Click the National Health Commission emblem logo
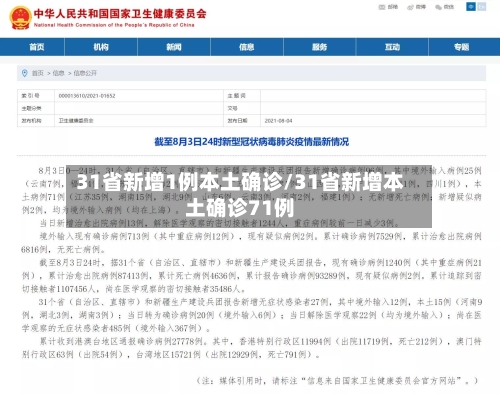This screenshot has width=500, height=394. (20, 18)
